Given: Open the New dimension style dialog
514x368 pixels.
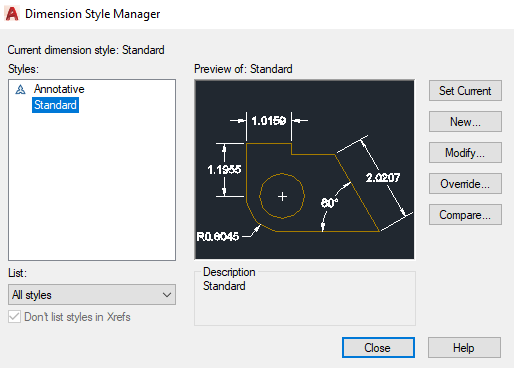Looking at the screenshot, I should (x=465, y=122).
